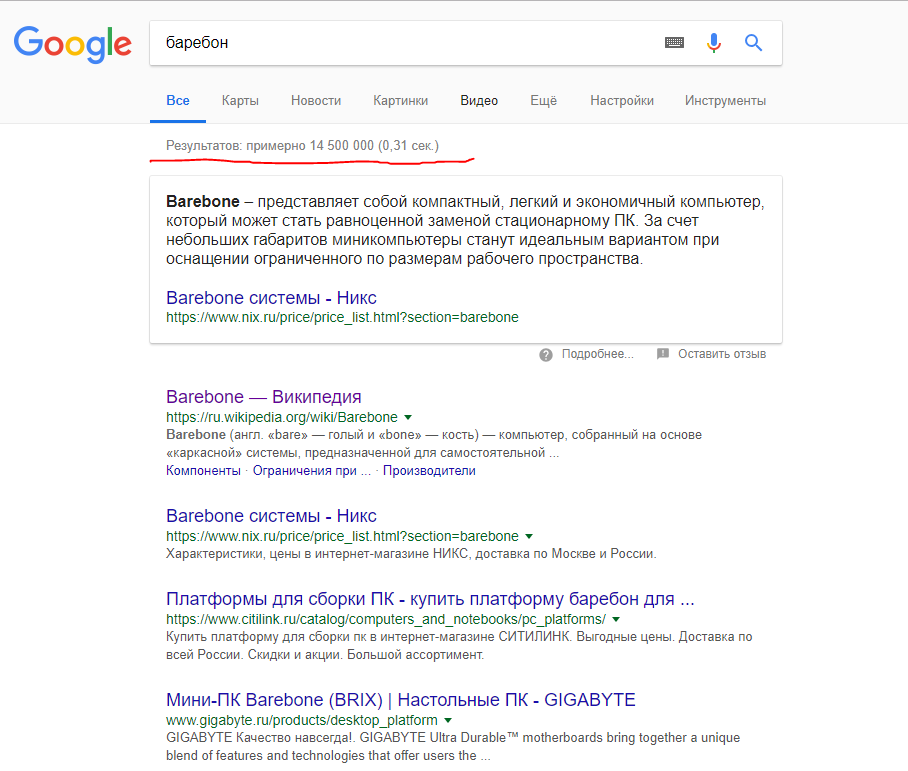Open the on-screen keyboard icon
The width and height of the screenshot is (908, 771).
[674, 42]
